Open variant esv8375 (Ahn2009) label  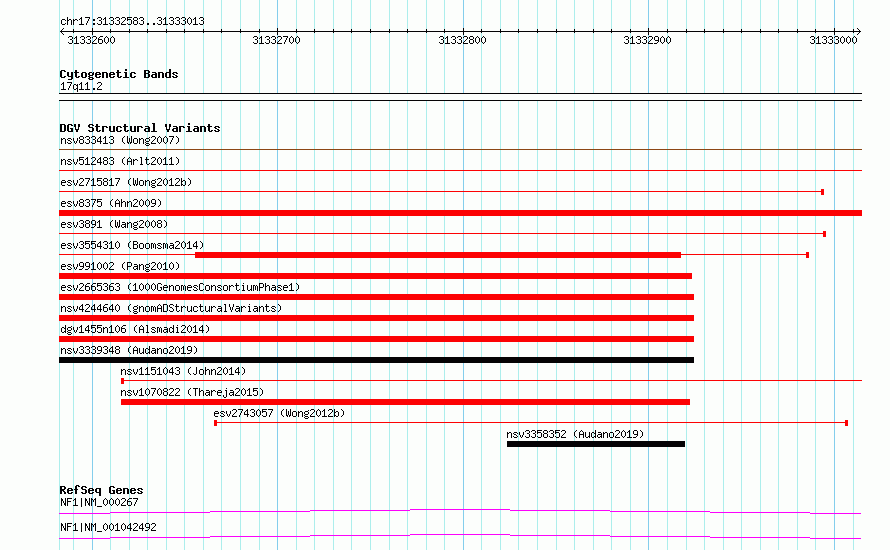[x=111, y=203]
